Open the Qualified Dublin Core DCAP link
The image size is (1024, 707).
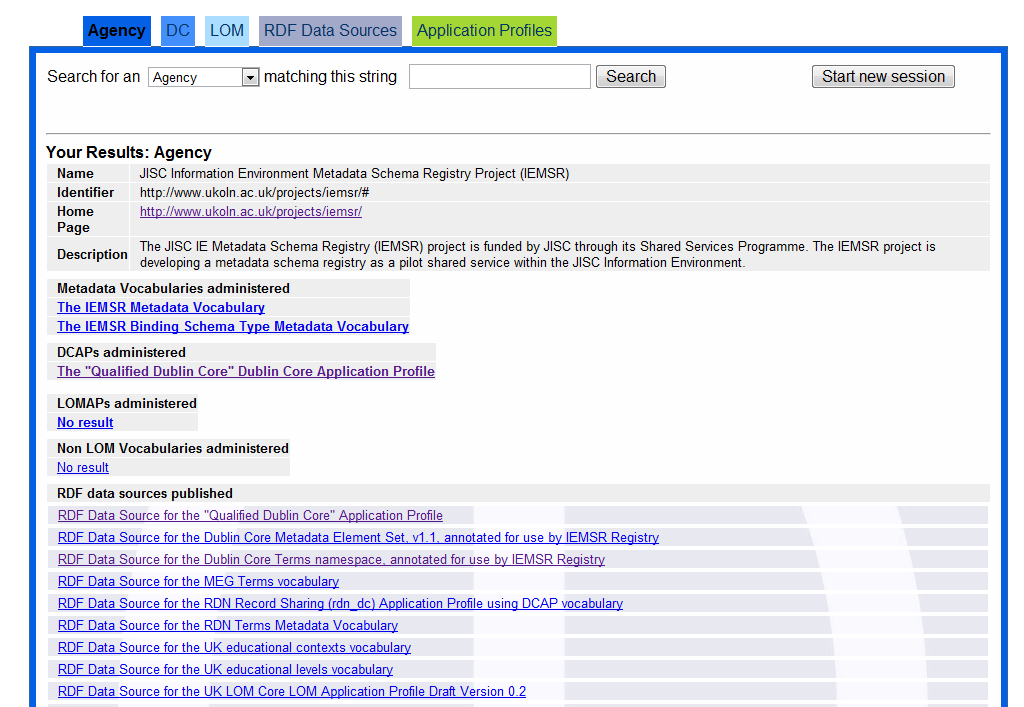click(246, 371)
